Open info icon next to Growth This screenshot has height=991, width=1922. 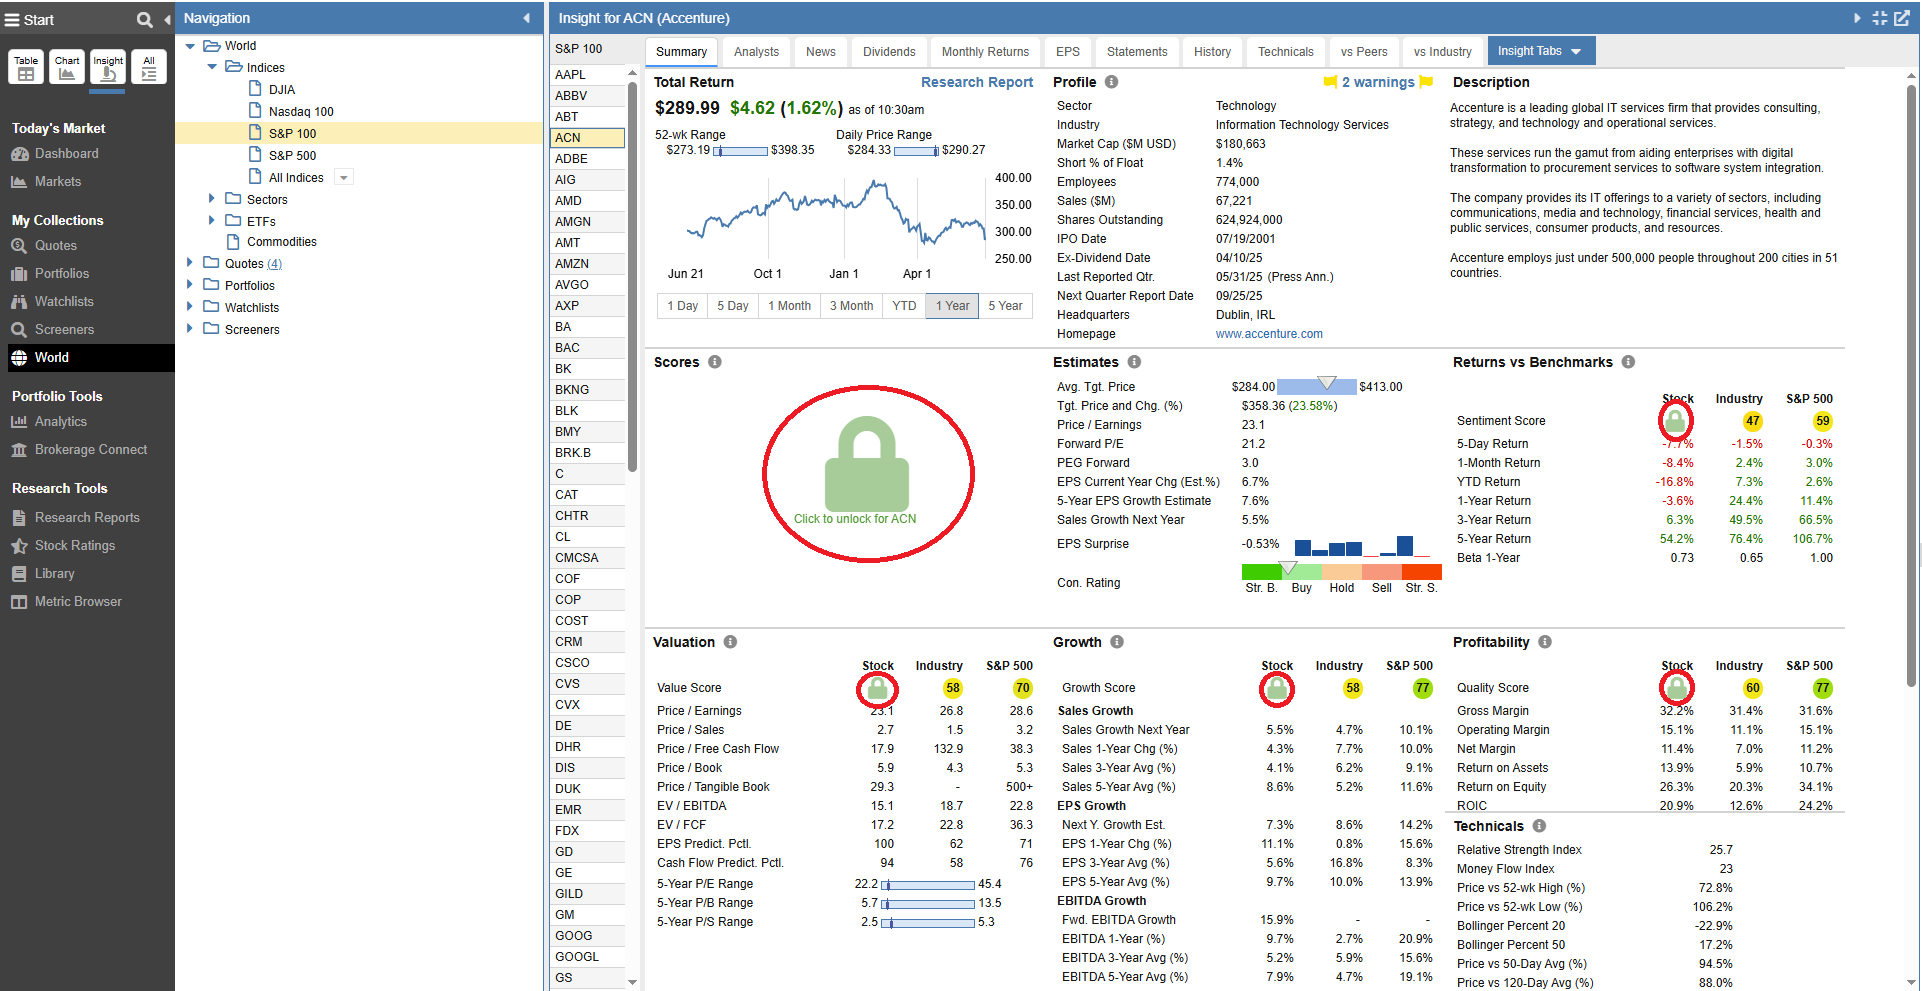click(1117, 642)
